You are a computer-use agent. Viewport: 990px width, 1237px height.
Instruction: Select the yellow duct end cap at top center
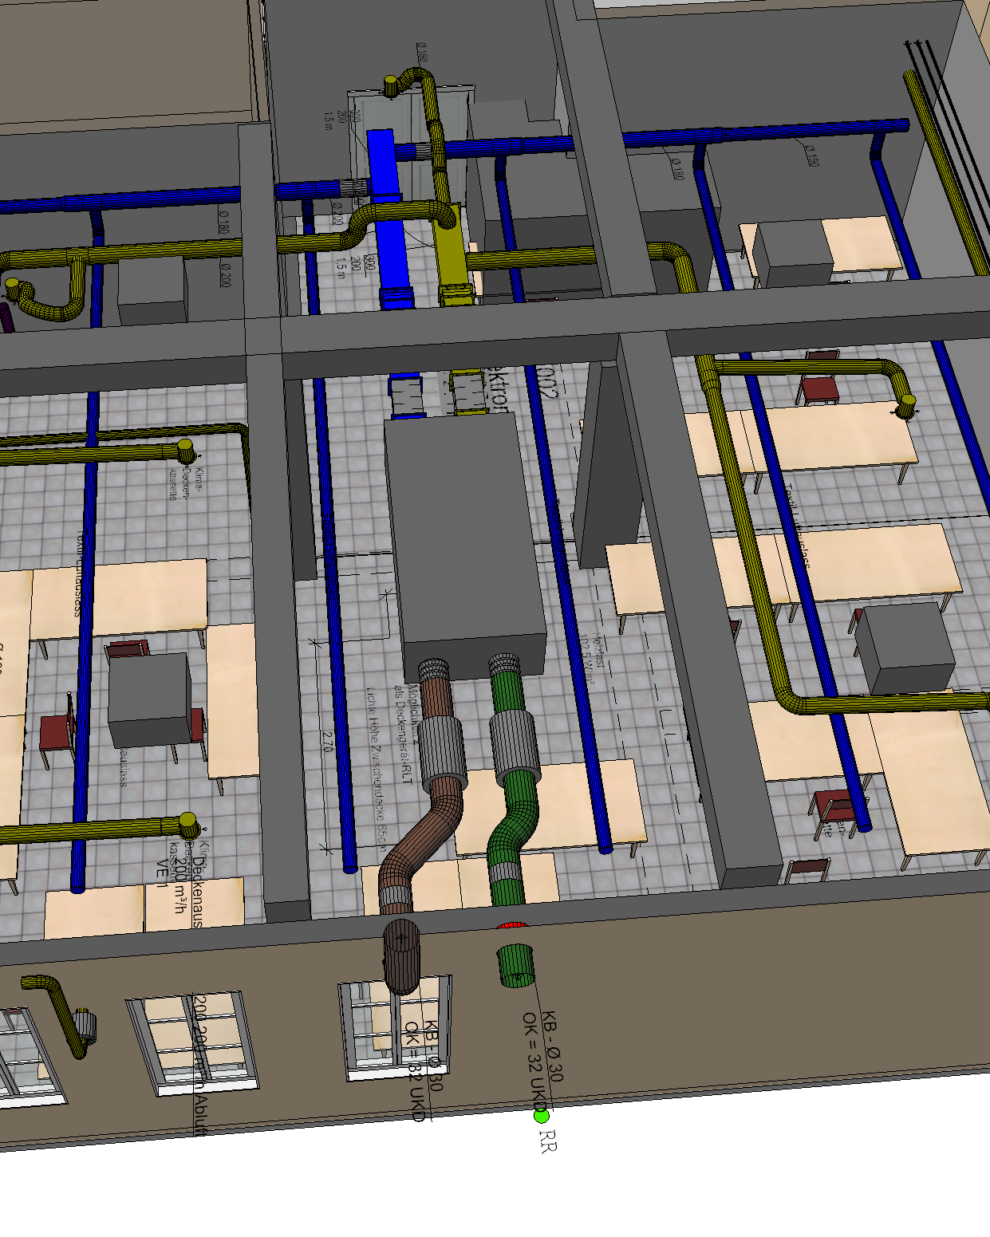pos(389,86)
